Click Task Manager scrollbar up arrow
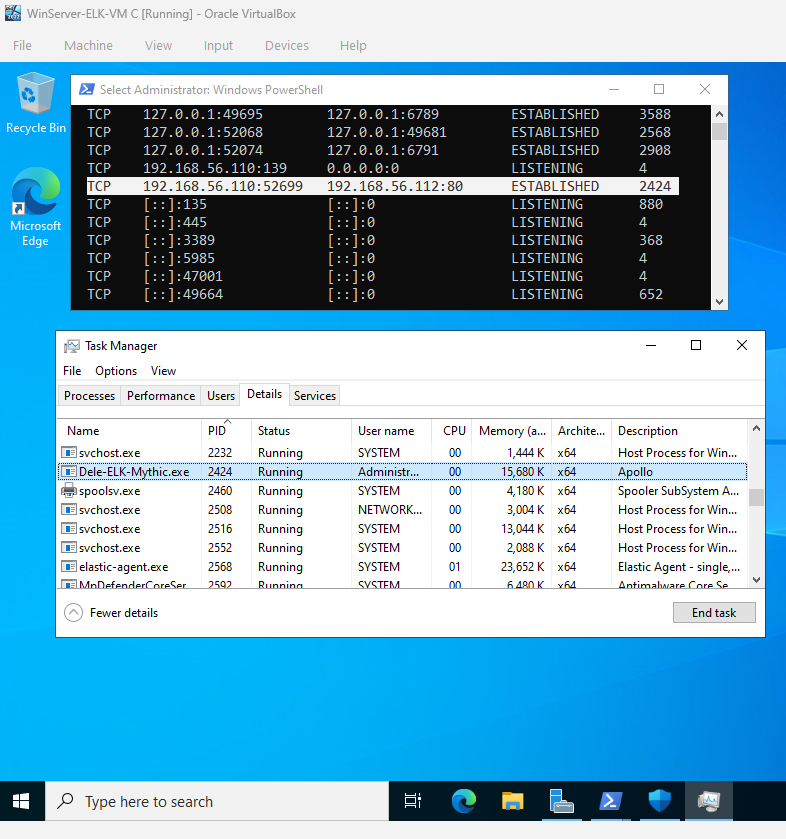The height and width of the screenshot is (839, 786). [756, 428]
